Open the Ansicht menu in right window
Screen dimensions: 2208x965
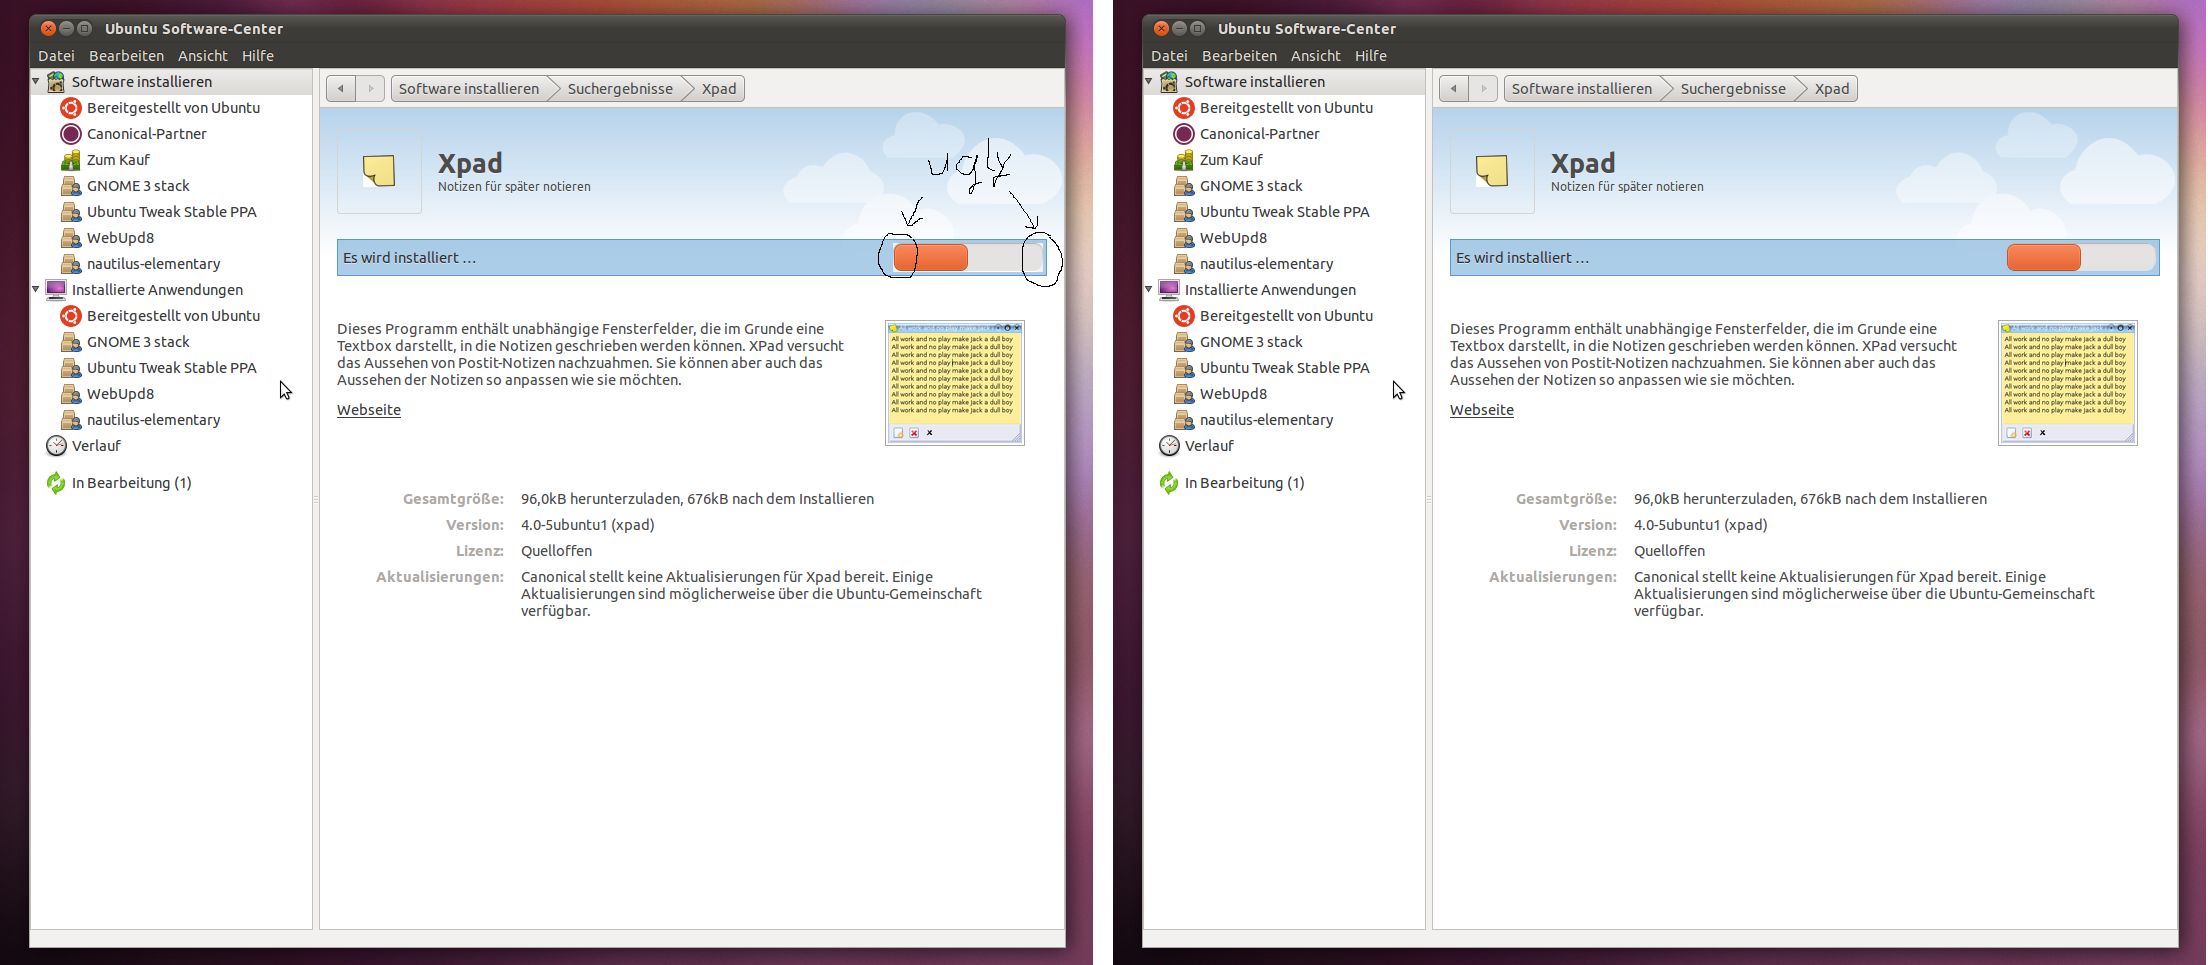click(1316, 56)
